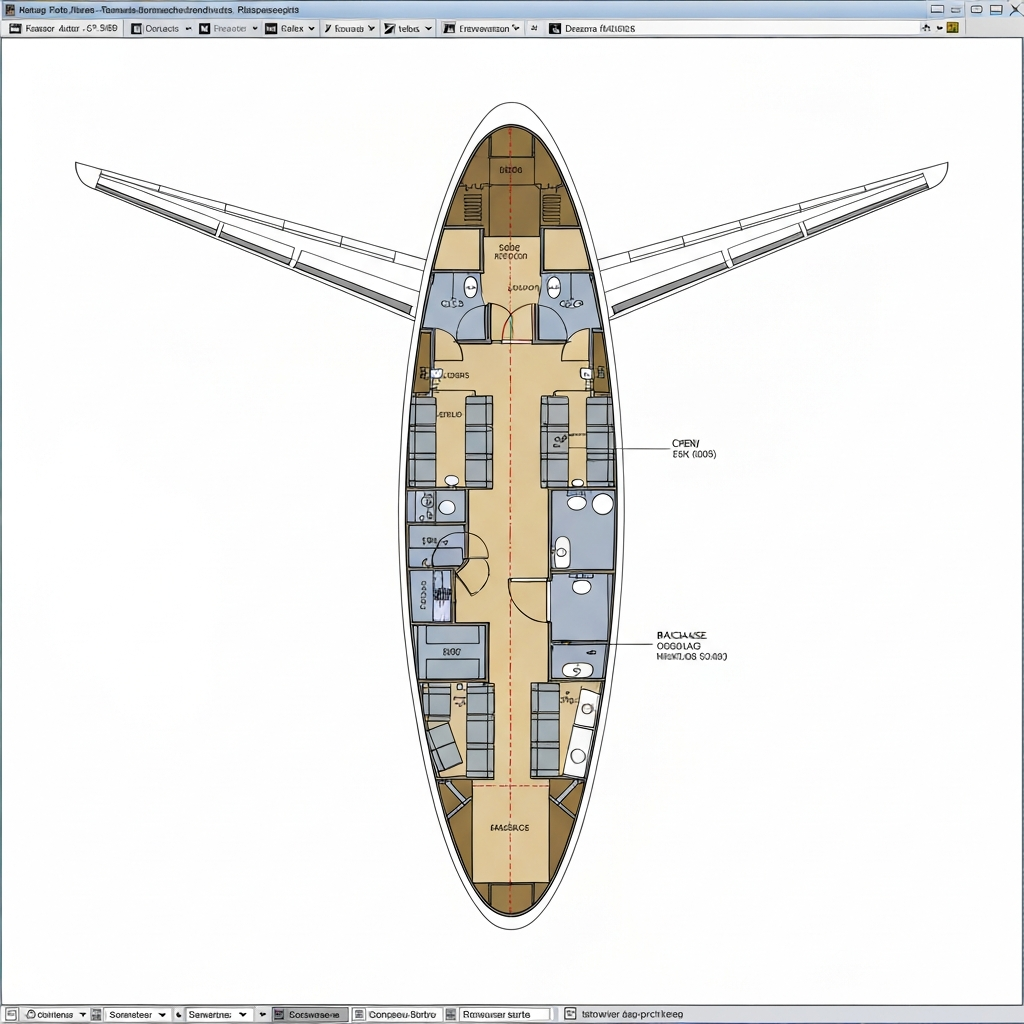Click the second window control in the title bar

(x=956, y=9)
